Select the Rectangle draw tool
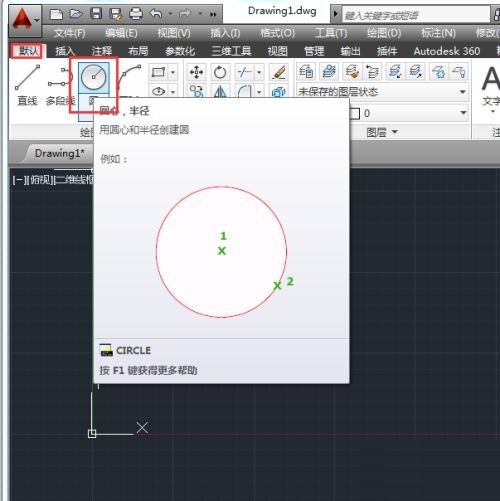The width and height of the screenshot is (500, 501). tap(158, 72)
